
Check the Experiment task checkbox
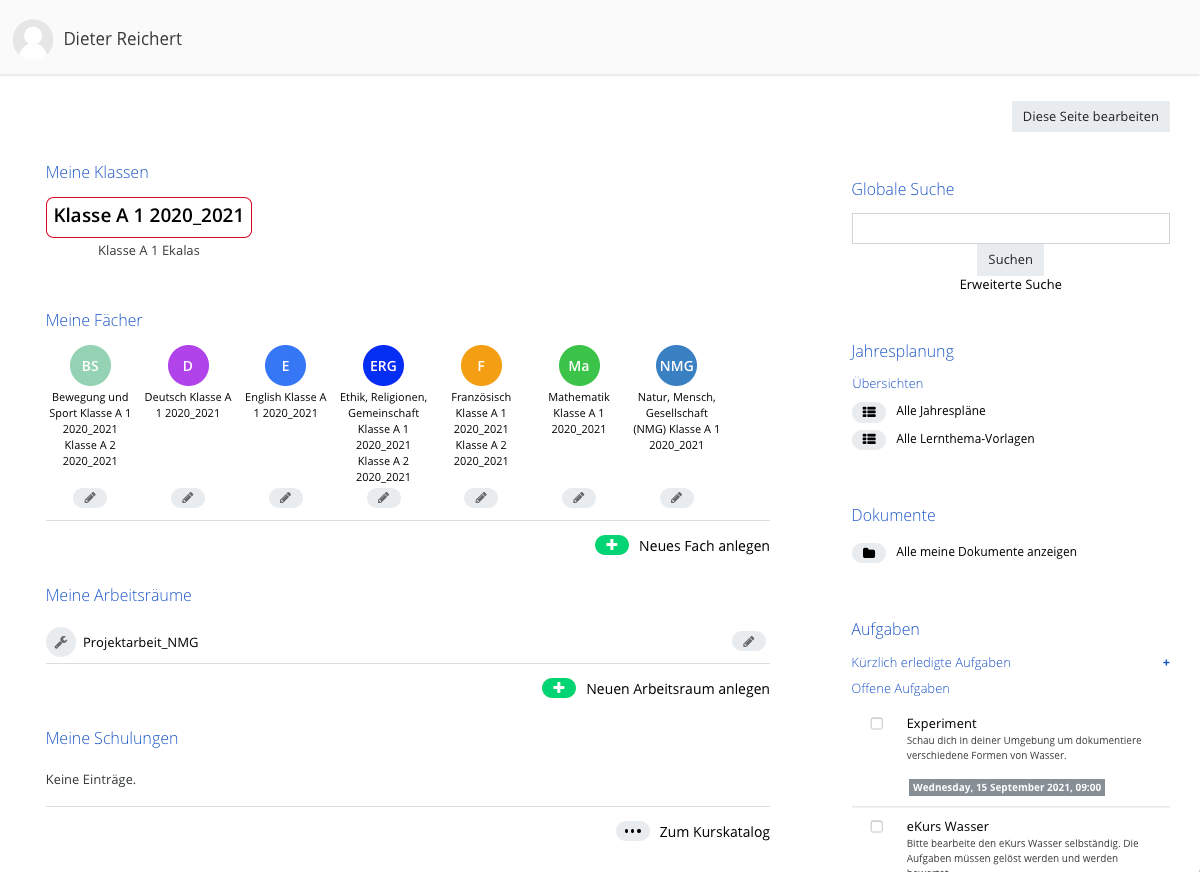[877, 723]
